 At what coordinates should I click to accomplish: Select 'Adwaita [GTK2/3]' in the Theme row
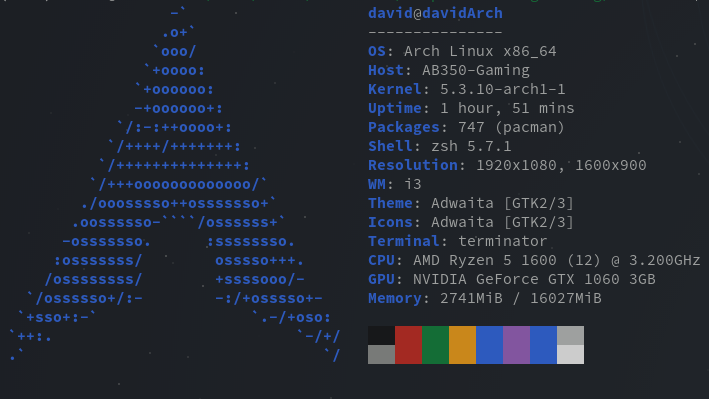click(x=502, y=204)
